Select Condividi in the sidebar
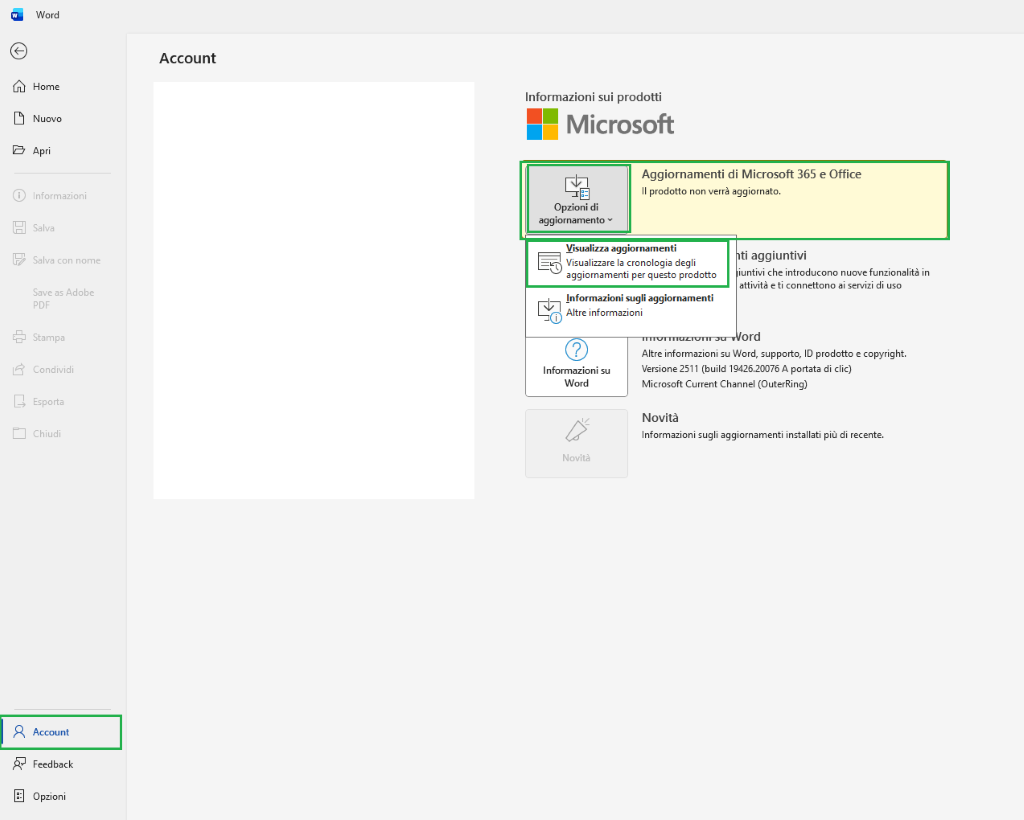Viewport: 1024px width, 820px height. 61,369
